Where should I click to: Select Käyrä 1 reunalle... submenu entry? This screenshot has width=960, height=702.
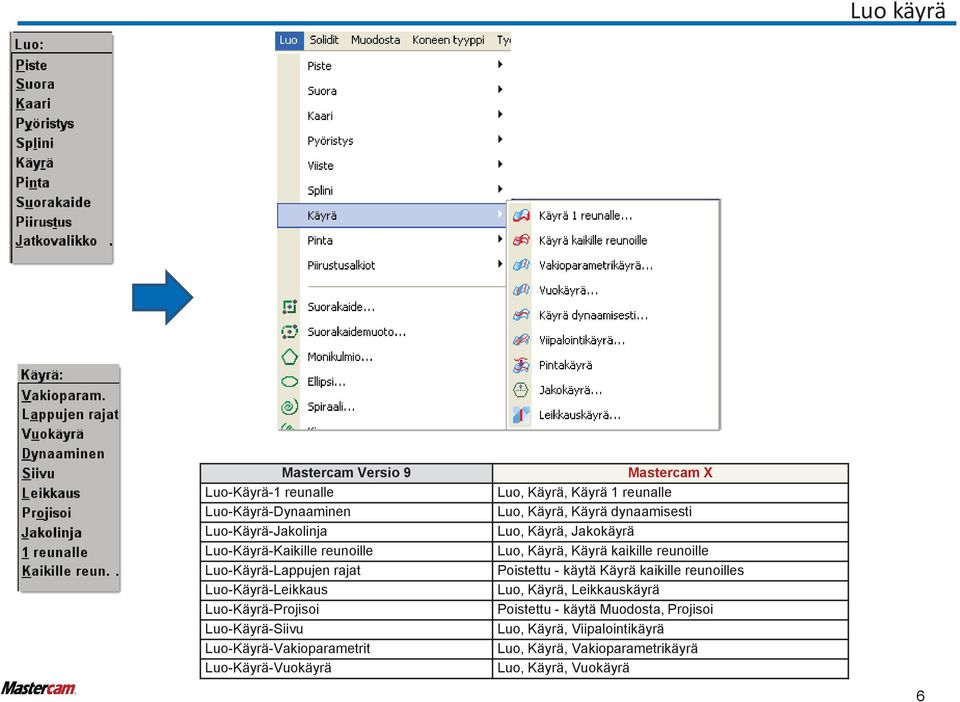(613, 215)
